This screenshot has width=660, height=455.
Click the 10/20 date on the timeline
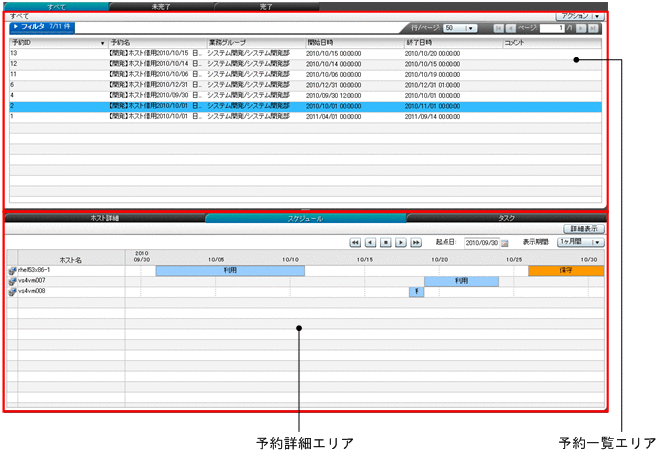point(439,260)
